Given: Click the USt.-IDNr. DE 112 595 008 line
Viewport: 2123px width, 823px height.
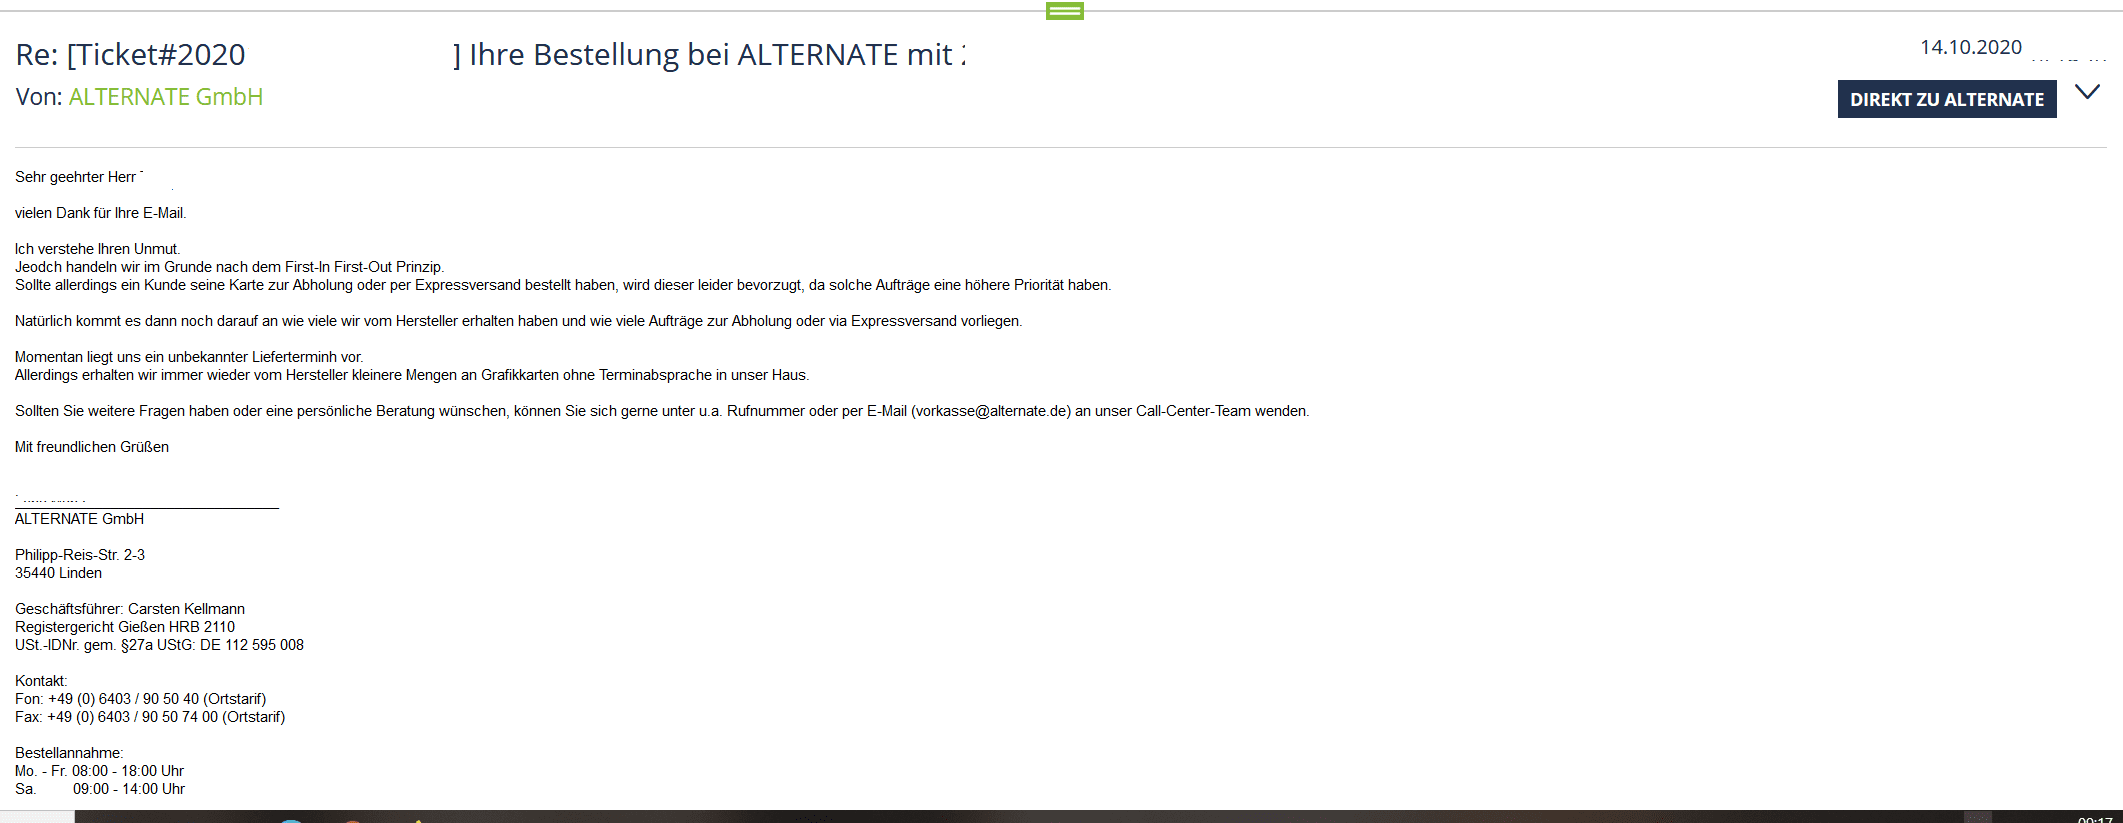Looking at the screenshot, I should tap(160, 645).
